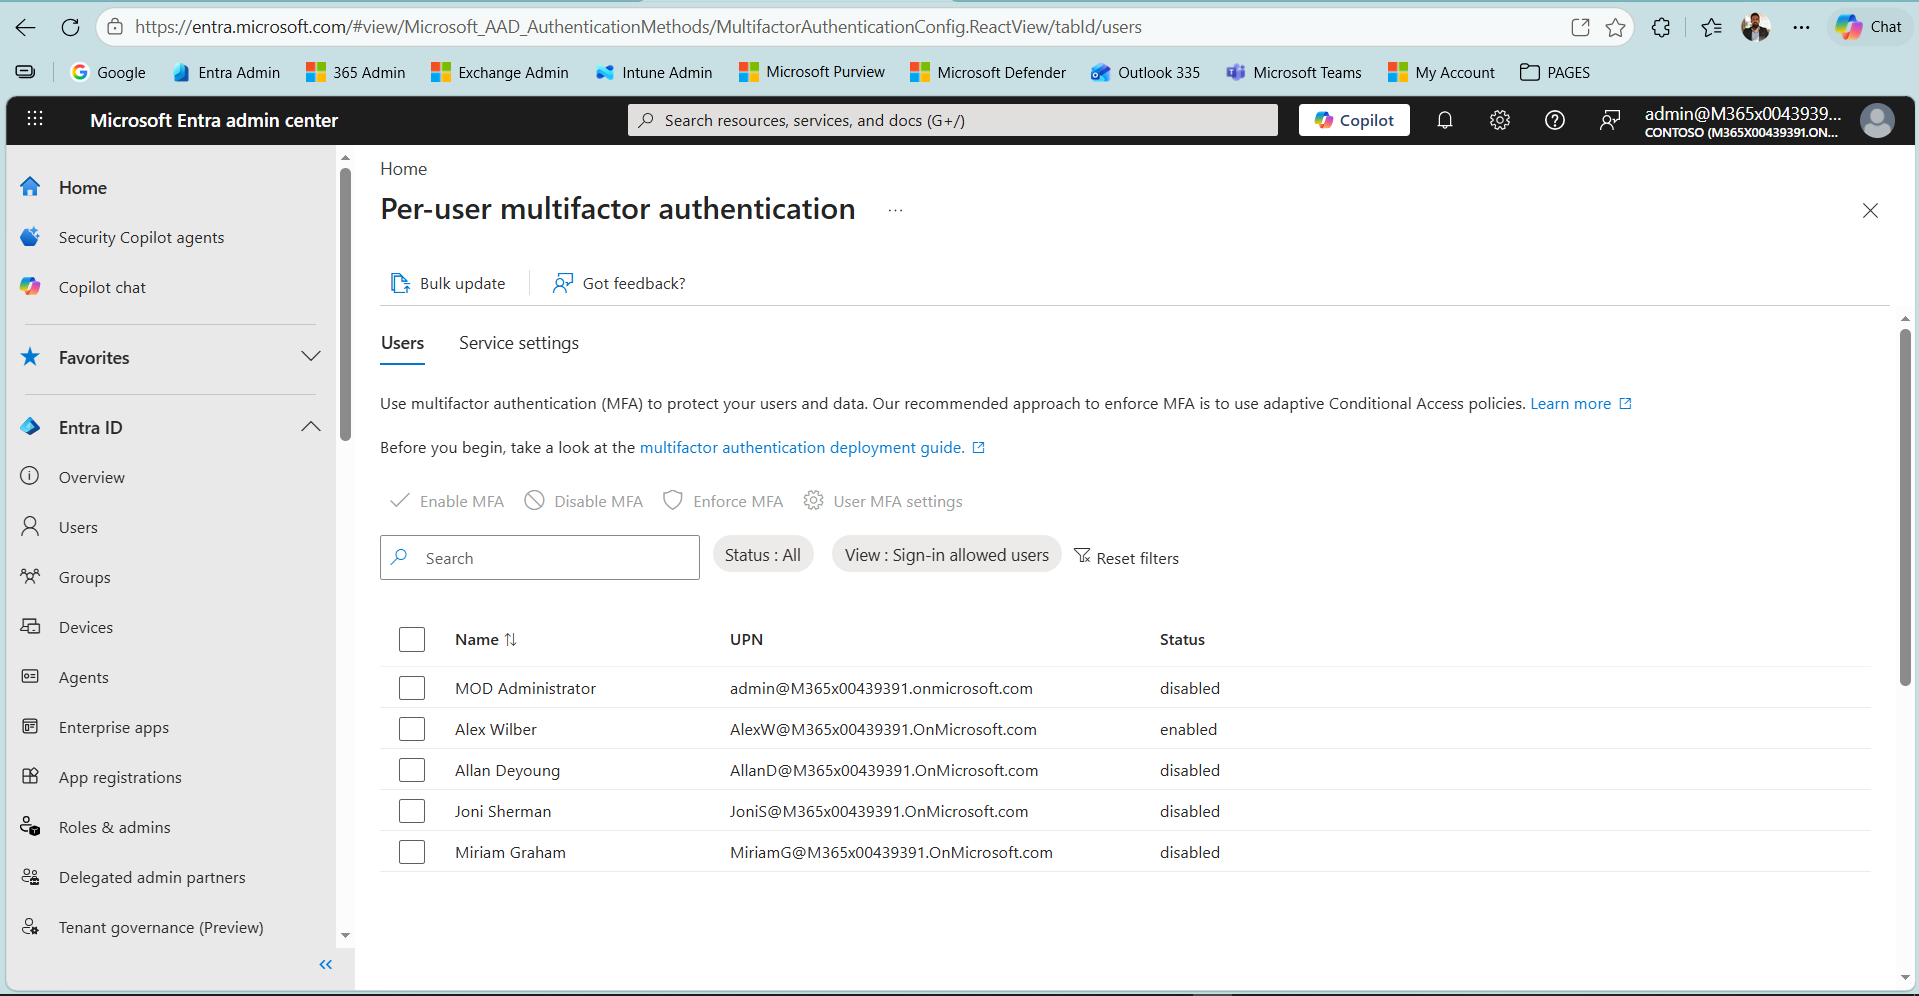This screenshot has width=1919, height=996.
Task: Close the Per-user multifactor authentication pane
Action: 1870,210
